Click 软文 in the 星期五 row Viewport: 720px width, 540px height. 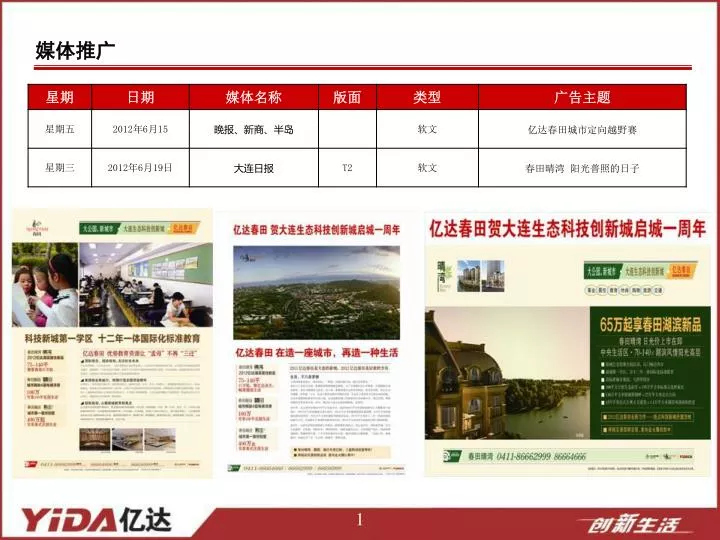point(427,129)
